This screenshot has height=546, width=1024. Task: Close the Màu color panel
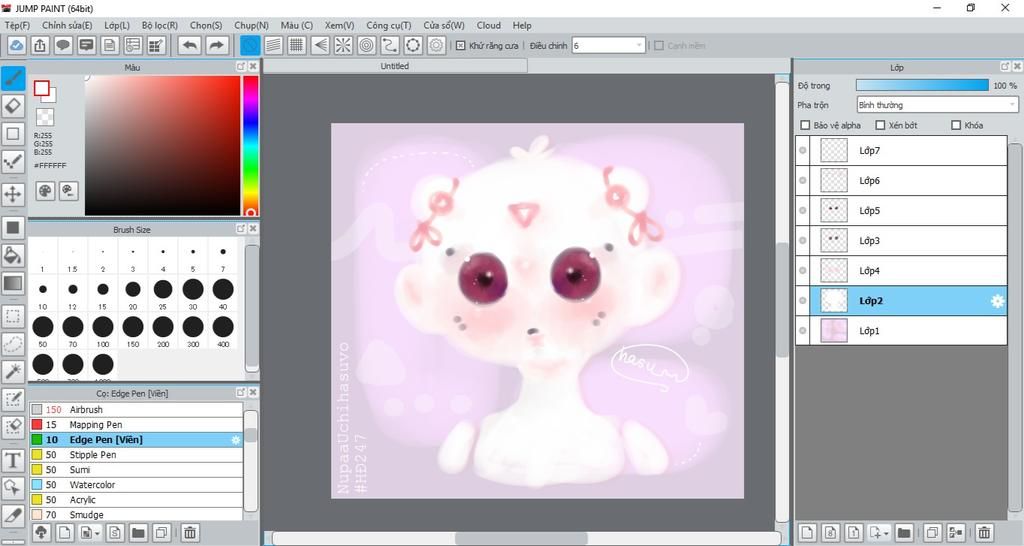(253, 67)
